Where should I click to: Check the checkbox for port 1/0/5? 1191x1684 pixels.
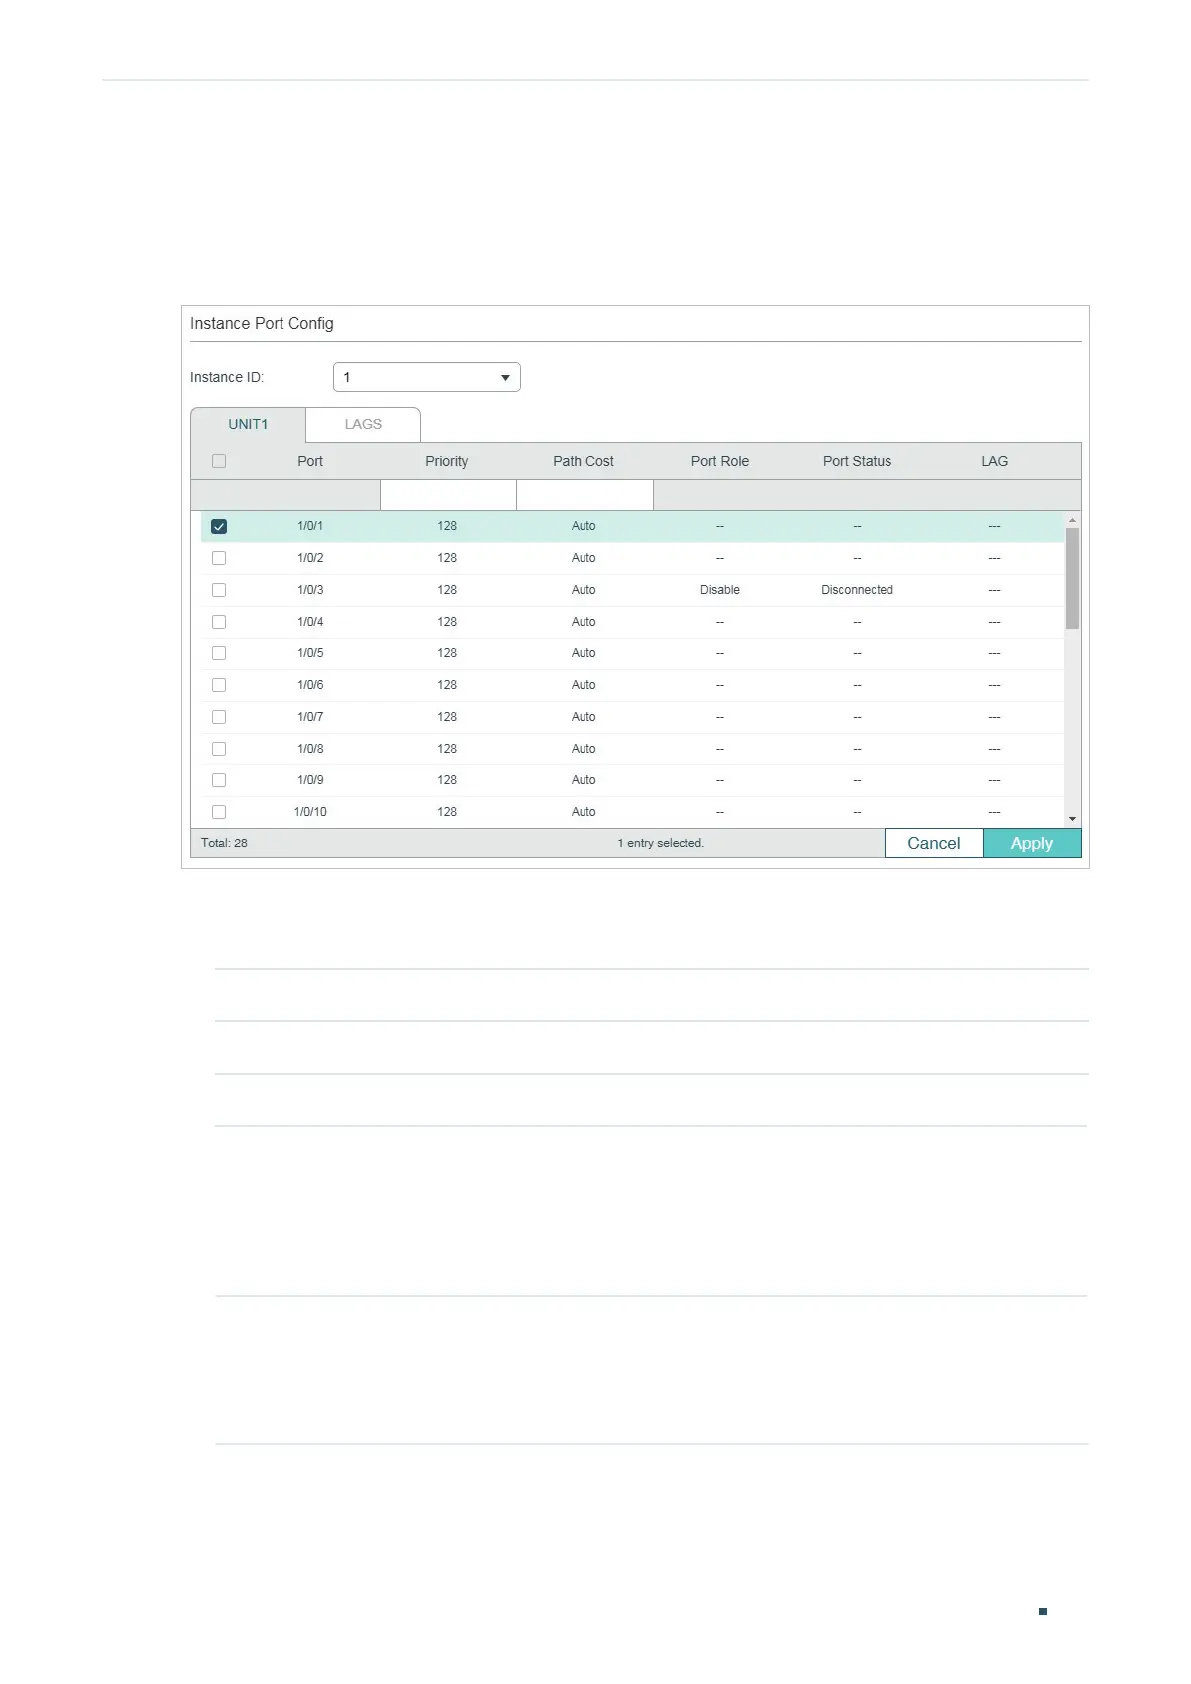219,653
